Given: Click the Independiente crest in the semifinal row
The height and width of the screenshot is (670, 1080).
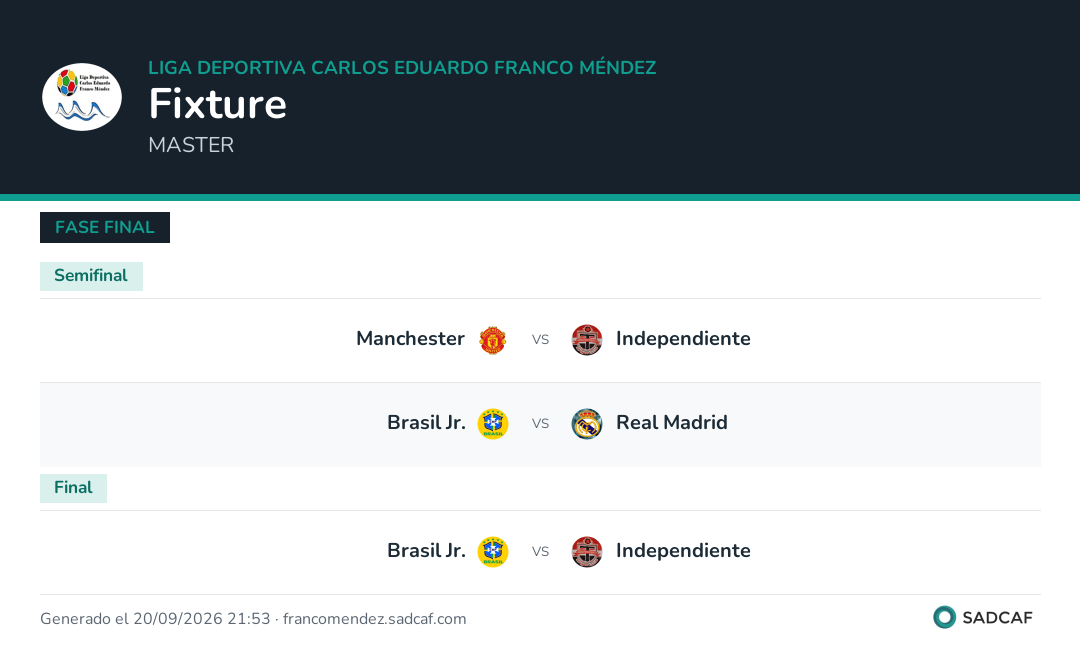Looking at the screenshot, I should (587, 340).
